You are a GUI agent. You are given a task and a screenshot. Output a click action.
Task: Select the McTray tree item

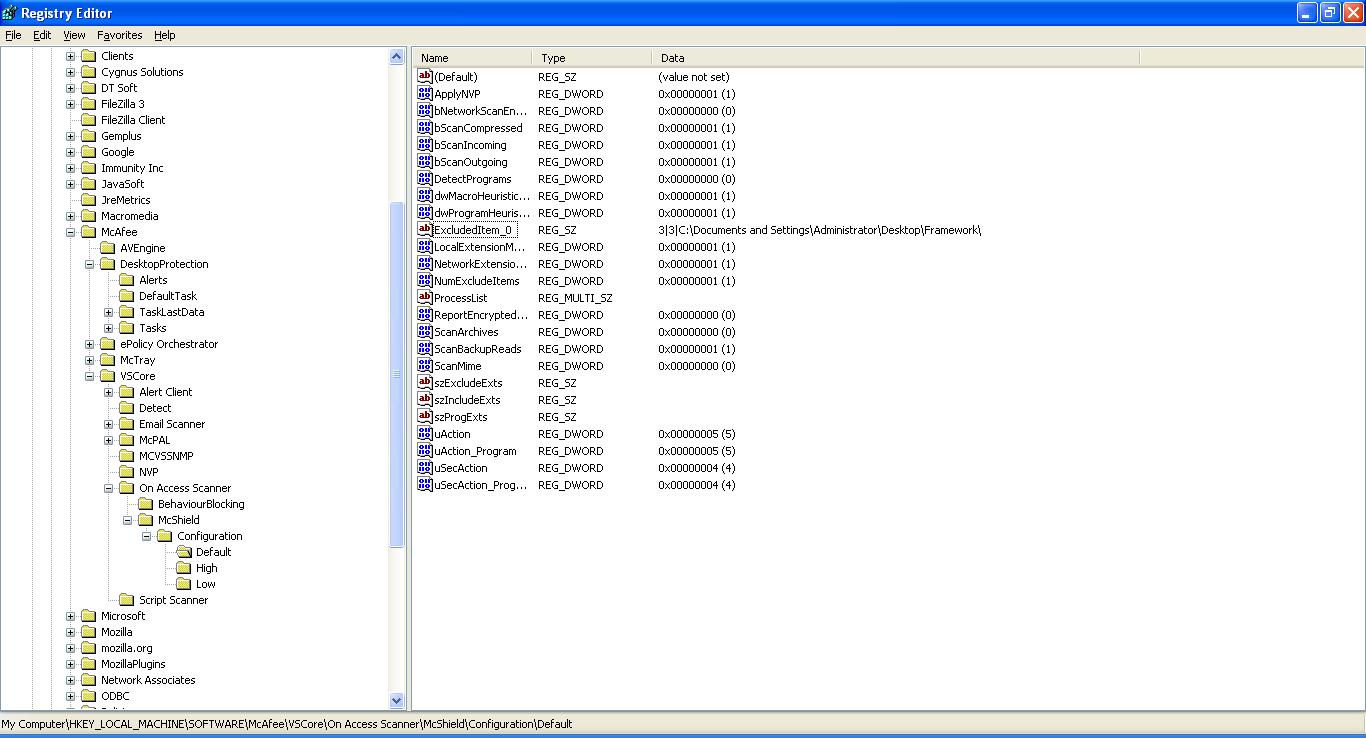point(138,360)
